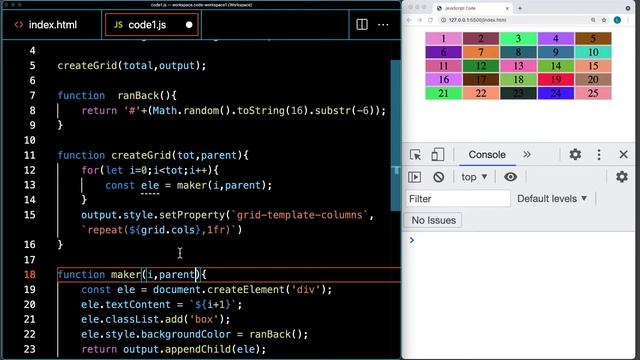Click the teal grid box numbered 10
640x360 pixels.
tap(593, 52)
